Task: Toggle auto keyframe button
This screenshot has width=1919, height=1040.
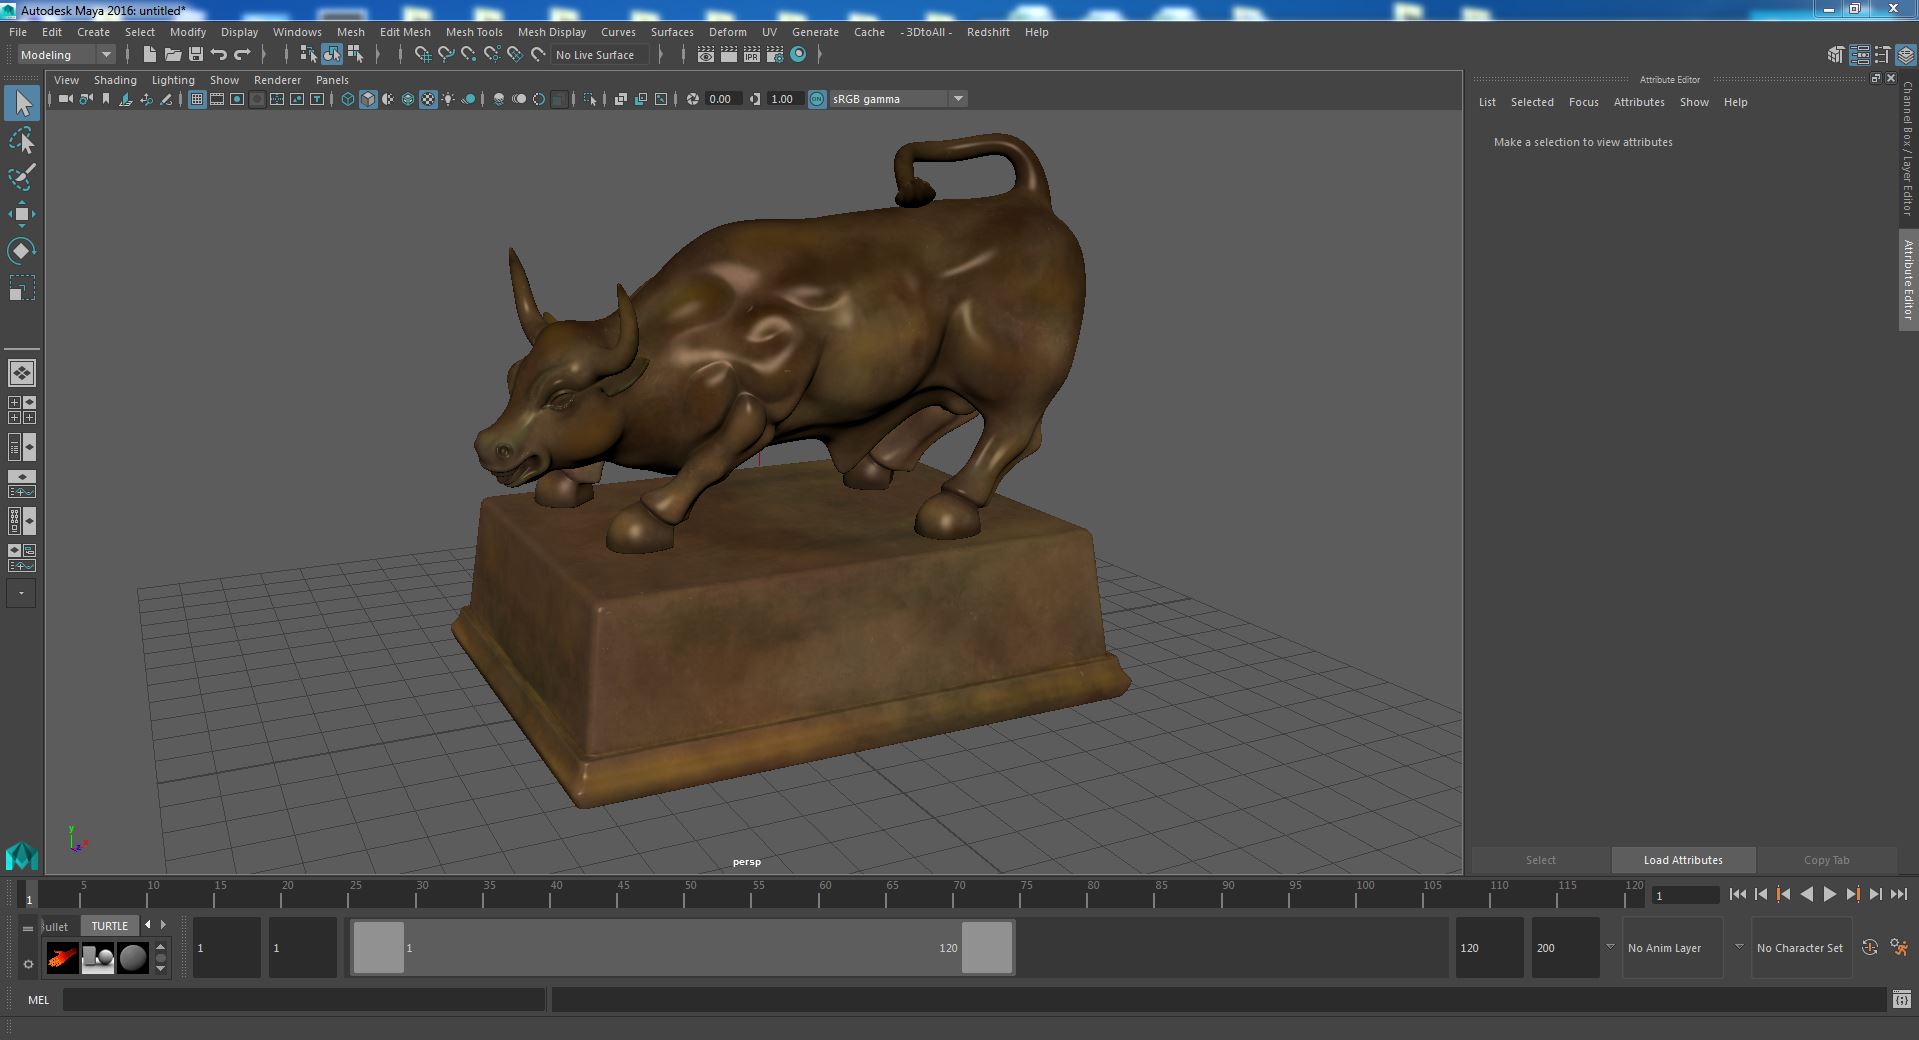Action: click(1870, 948)
